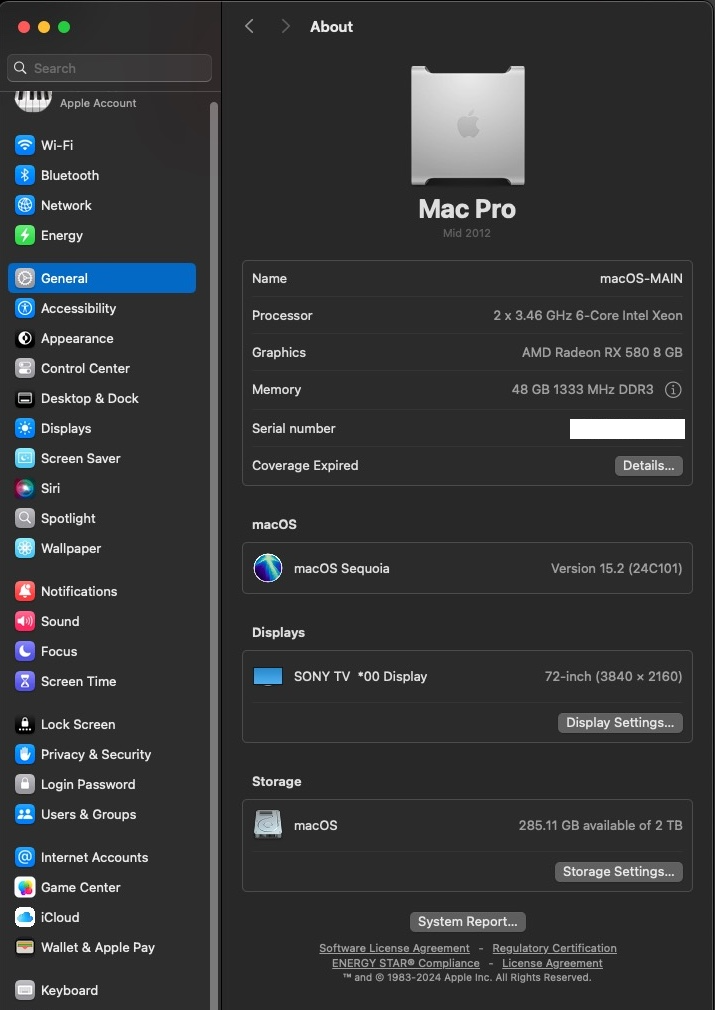Show Memory info via the circled i icon
715x1010 pixels.
click(673, 390)
